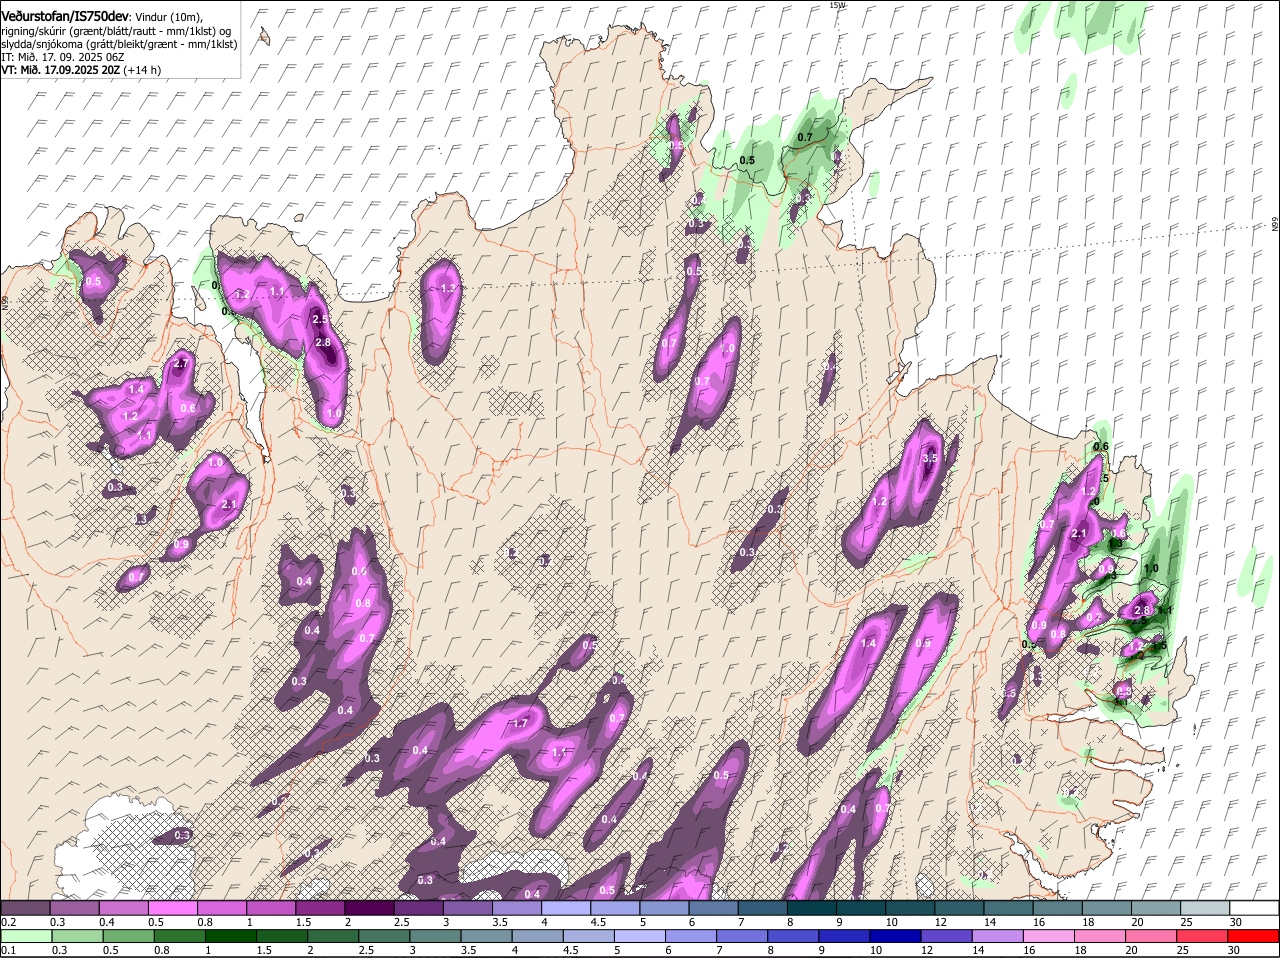The width and height of the screenshot is (1280, 958).
Task: Pick the upper legend swatch between 12 and 14
Action: point(958,907)
